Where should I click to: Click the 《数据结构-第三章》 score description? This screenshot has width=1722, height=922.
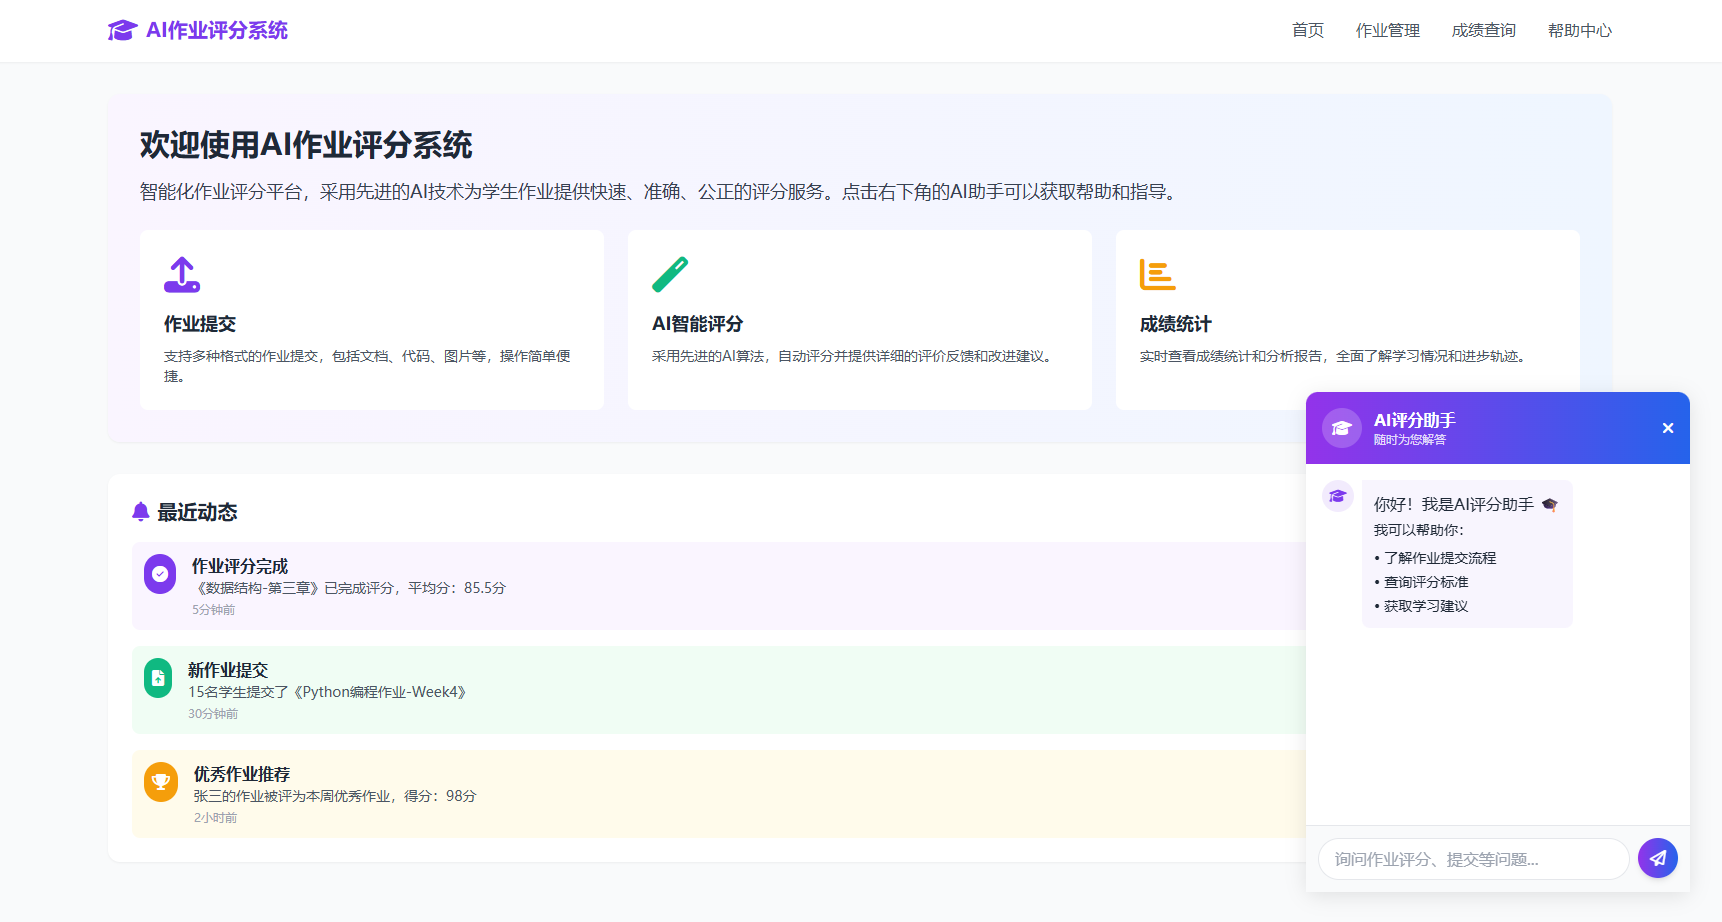tap(349, 588)
